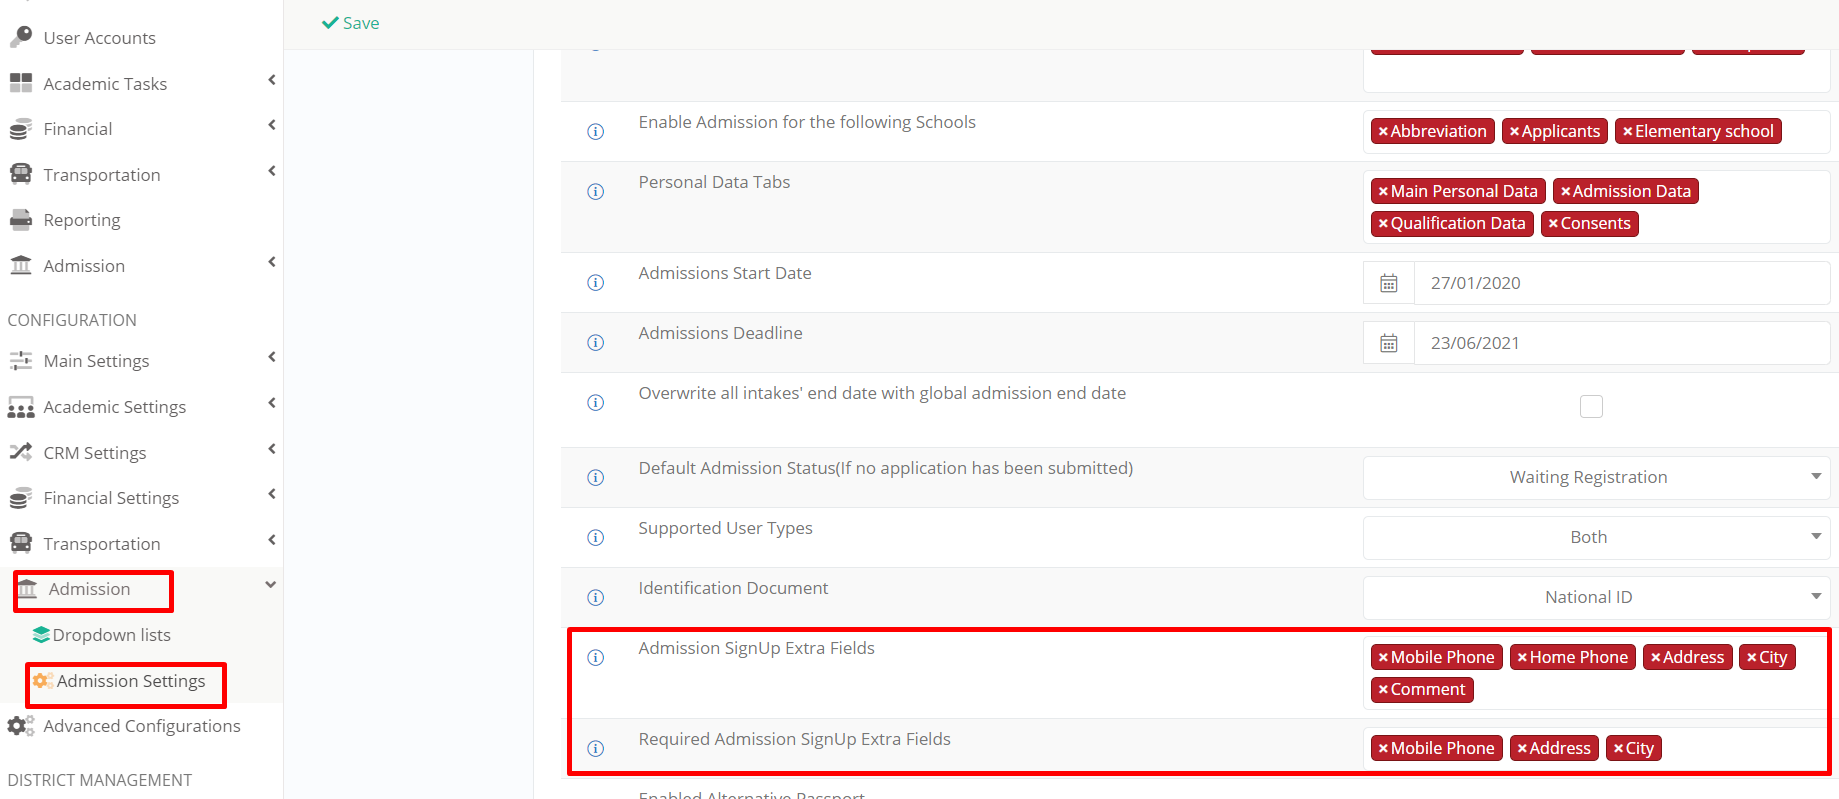Show info for Personal Data Tabs
Image resolution: width=1839 pixels, height=799 pixels.
[x=595, y=191]
